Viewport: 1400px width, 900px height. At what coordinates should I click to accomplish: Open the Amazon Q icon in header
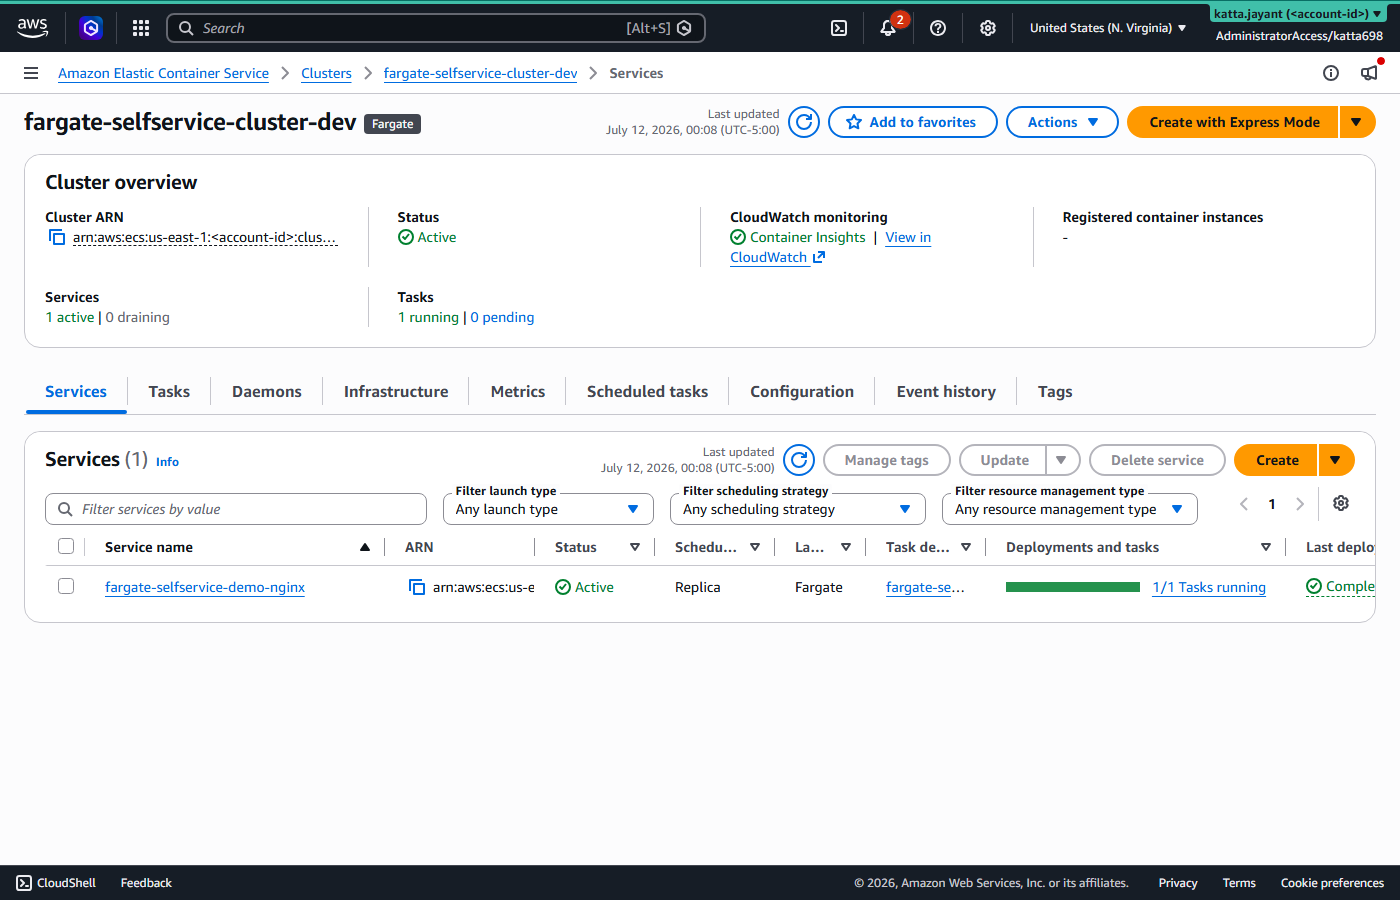pos(91,28)
